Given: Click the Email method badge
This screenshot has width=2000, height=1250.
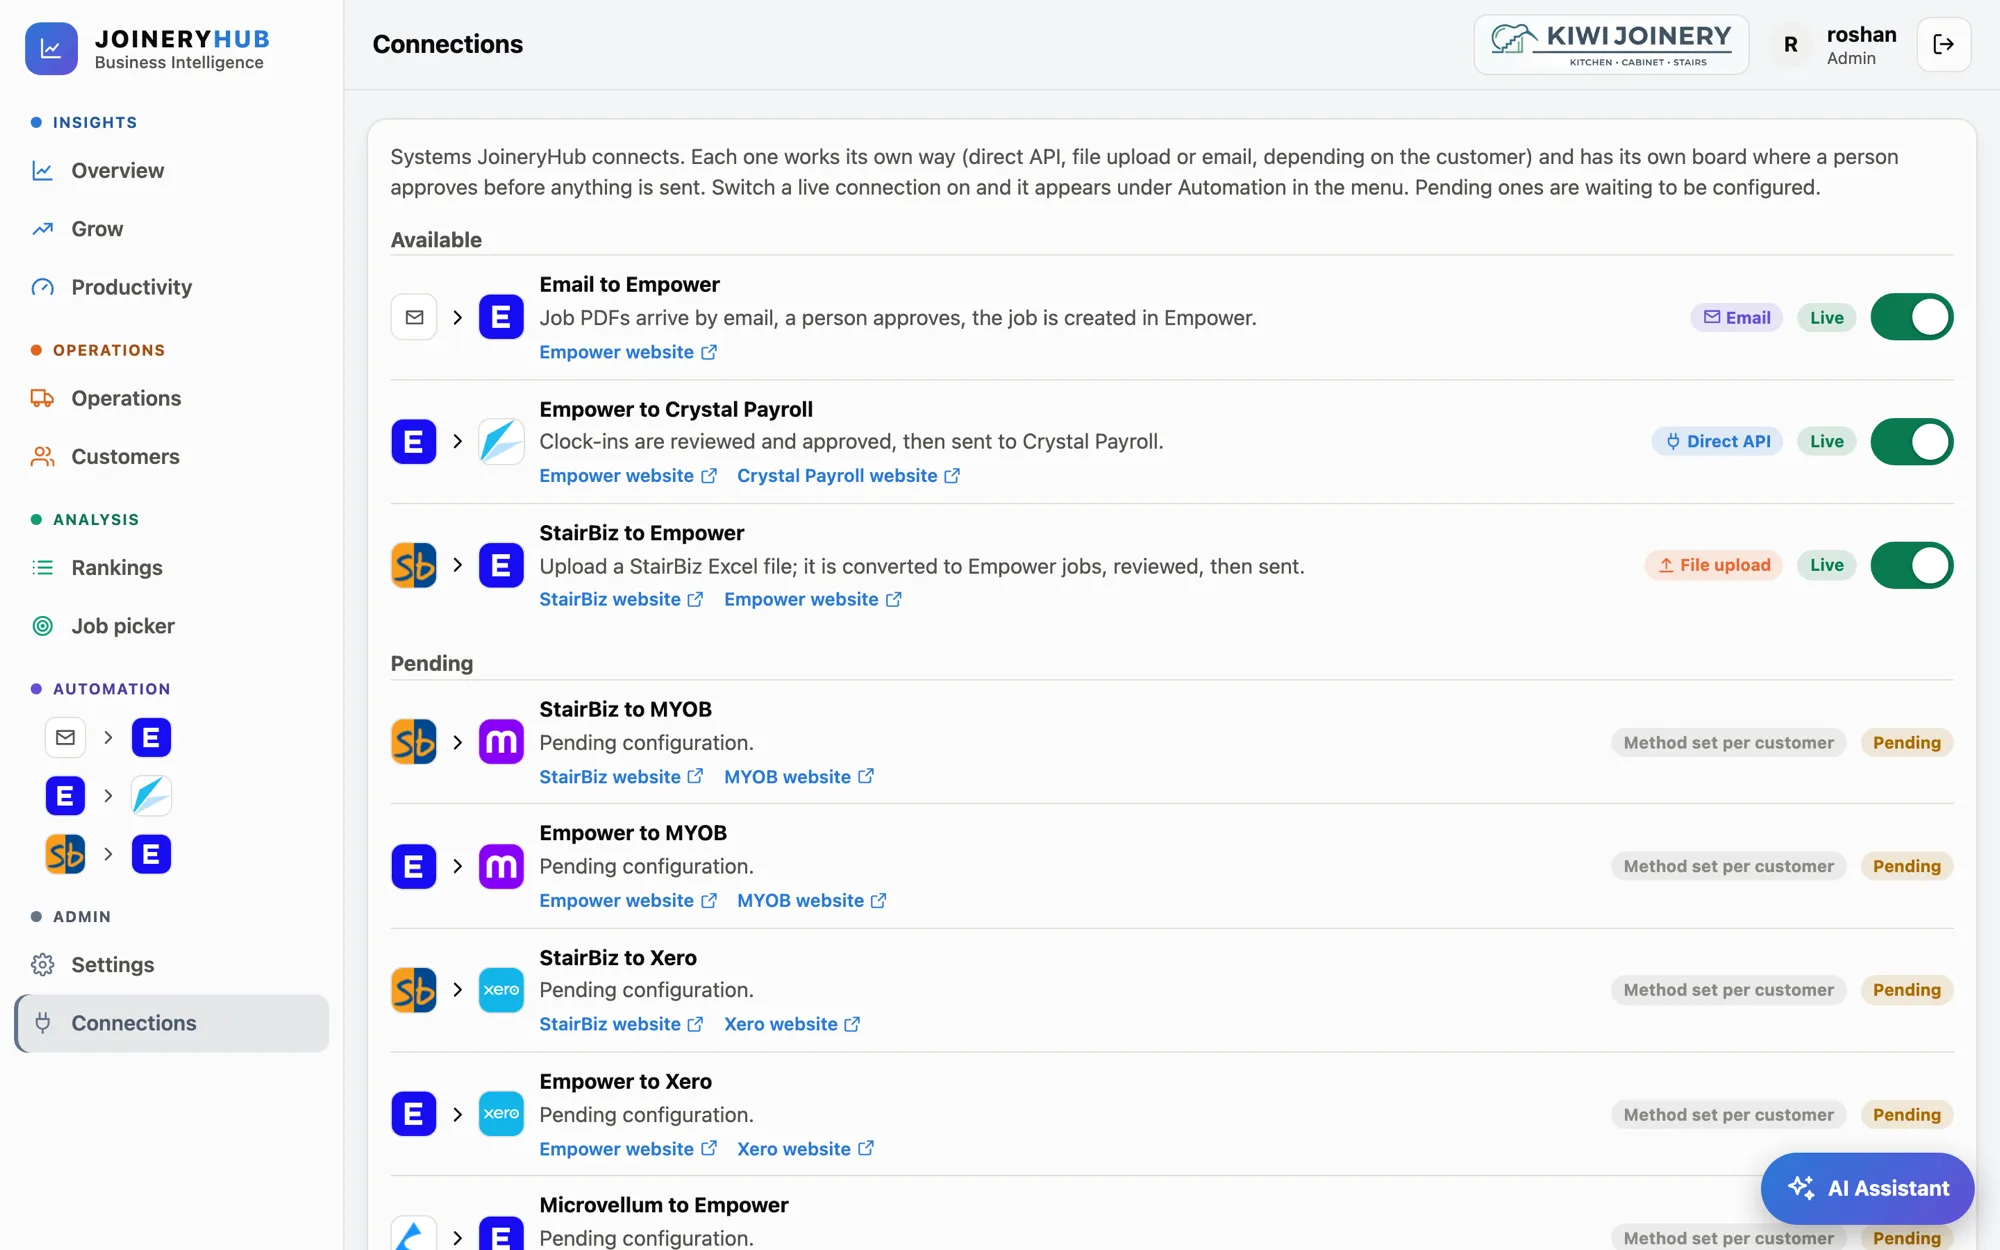Looking at the screenshot, I should [1737, 317].
